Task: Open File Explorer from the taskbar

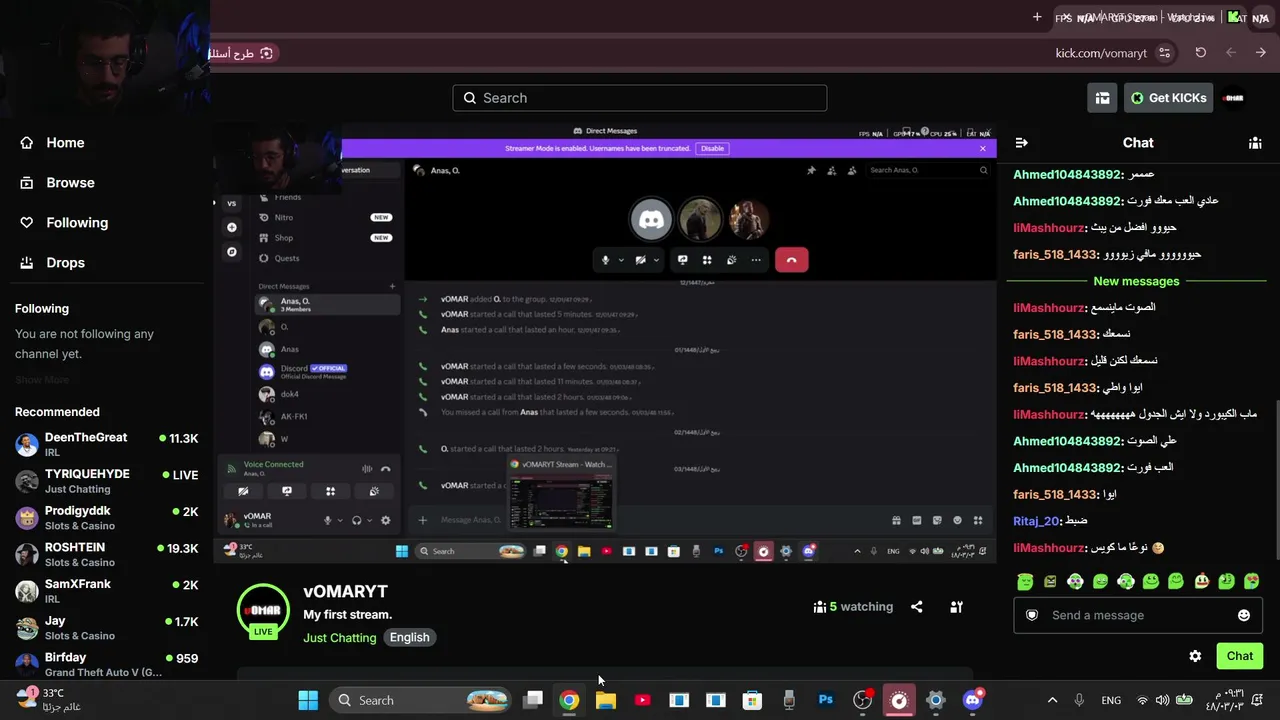Action: pos(606,700)
